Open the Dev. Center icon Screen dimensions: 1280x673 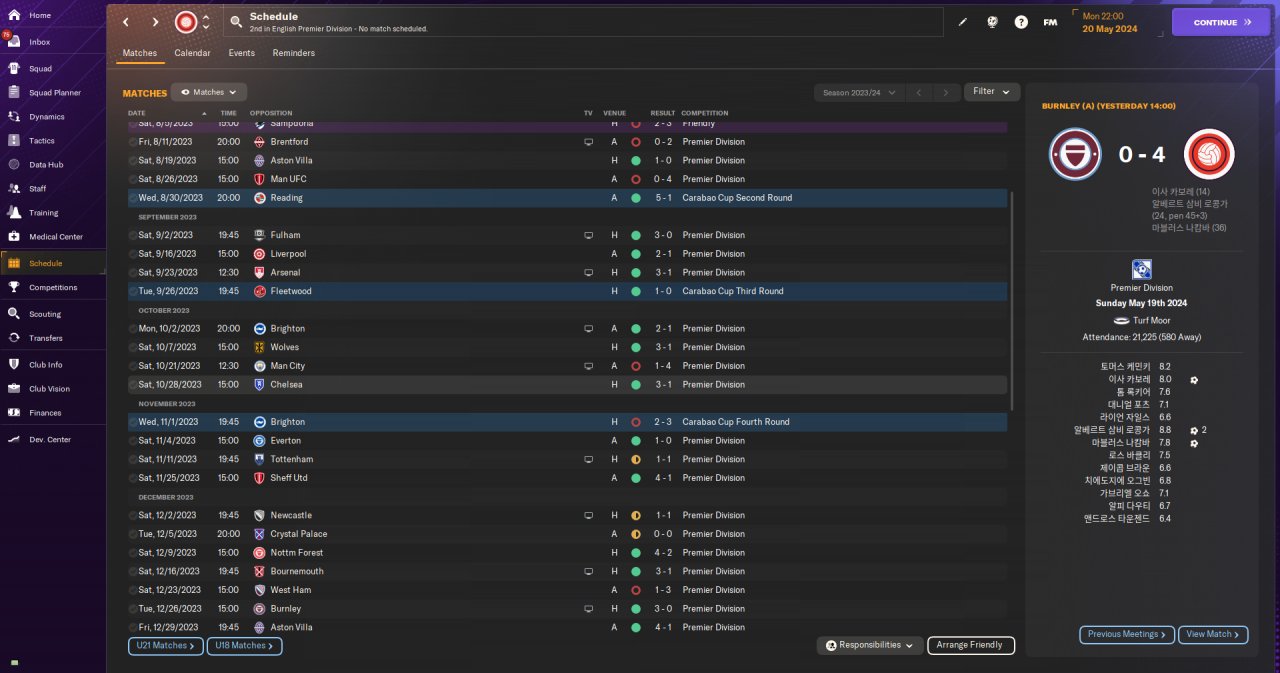[x=14, y=439]
